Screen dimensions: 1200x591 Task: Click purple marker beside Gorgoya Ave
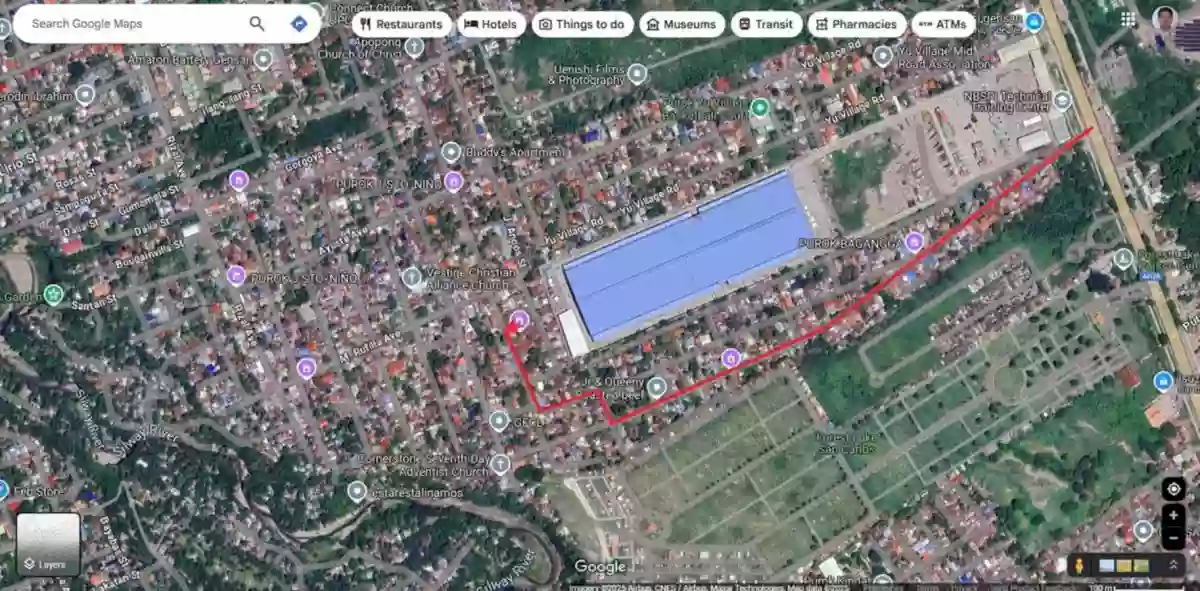tap(239, 180)
